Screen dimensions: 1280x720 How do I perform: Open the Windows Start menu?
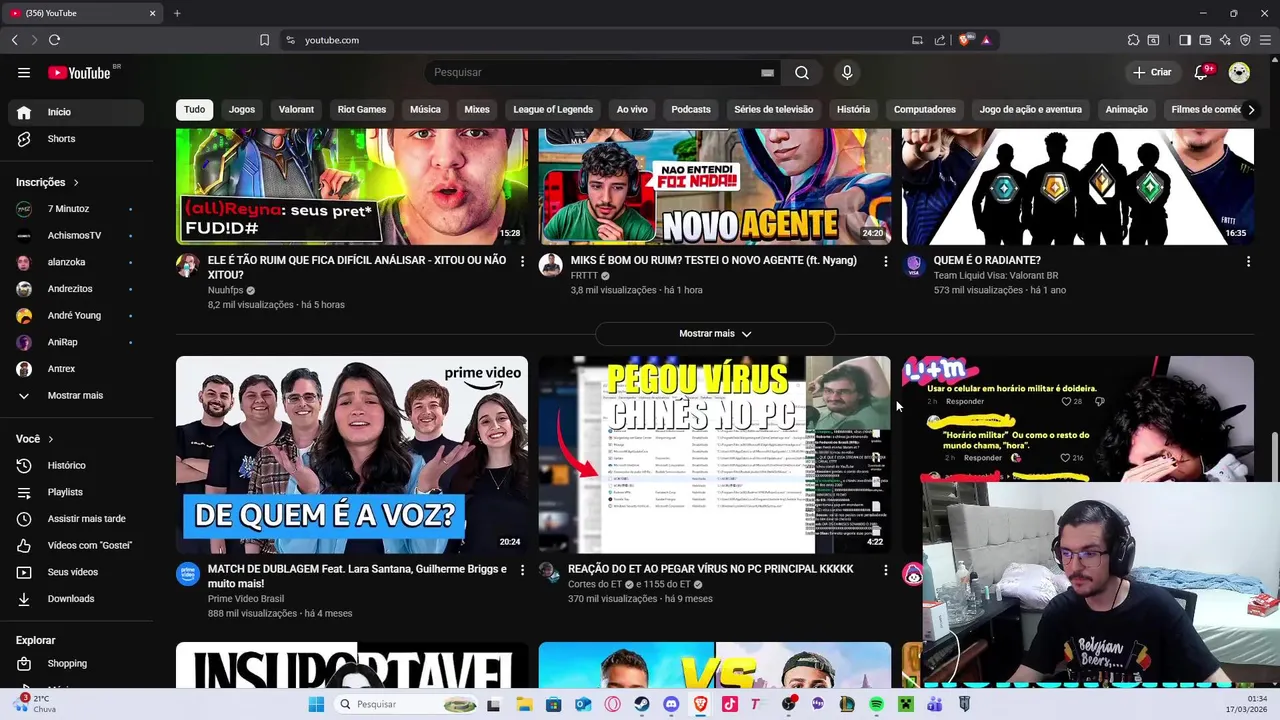[x=316, y=704]
